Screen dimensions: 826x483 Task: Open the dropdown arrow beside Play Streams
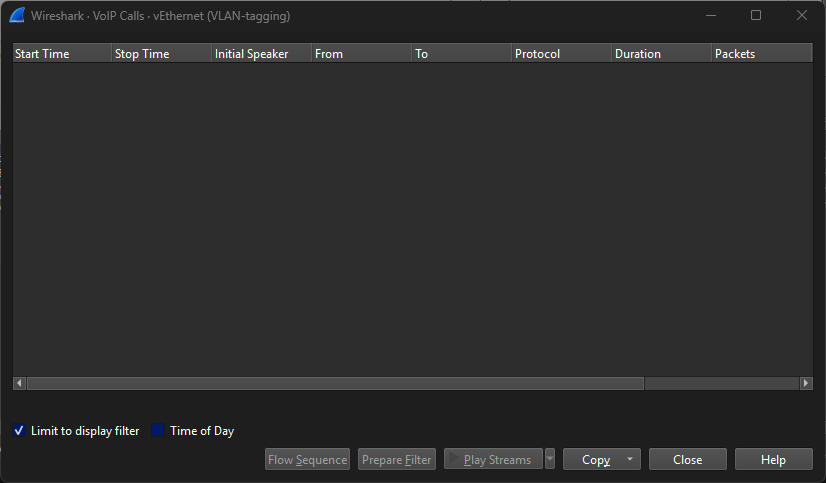550,459
